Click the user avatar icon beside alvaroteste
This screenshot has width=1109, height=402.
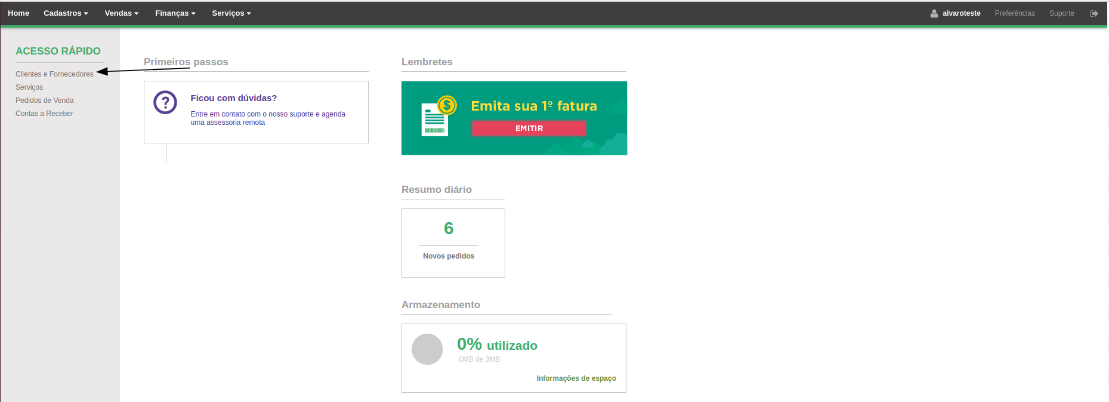click(x=934, y=13)
